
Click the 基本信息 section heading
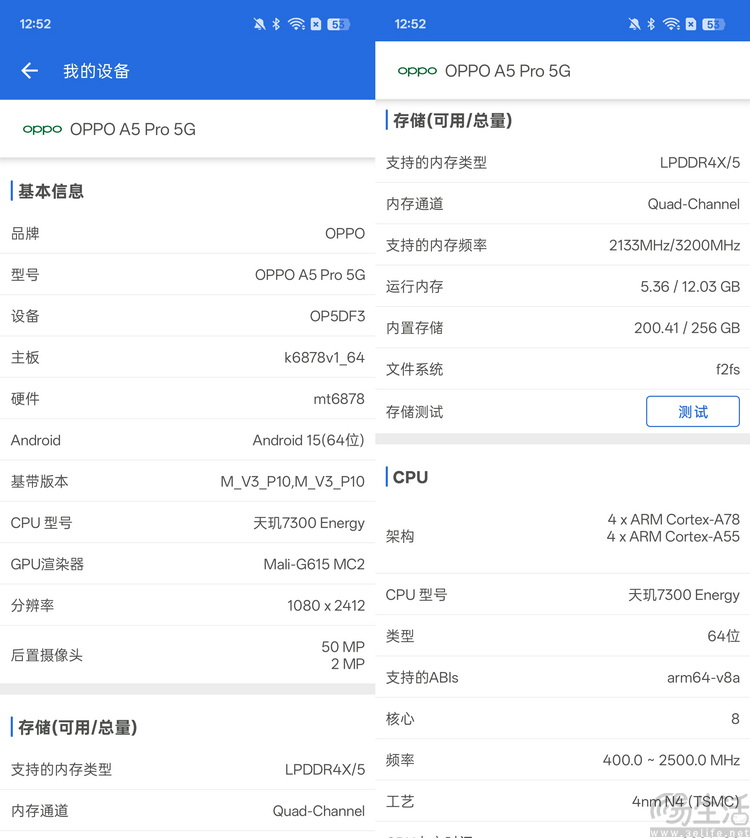51,191
